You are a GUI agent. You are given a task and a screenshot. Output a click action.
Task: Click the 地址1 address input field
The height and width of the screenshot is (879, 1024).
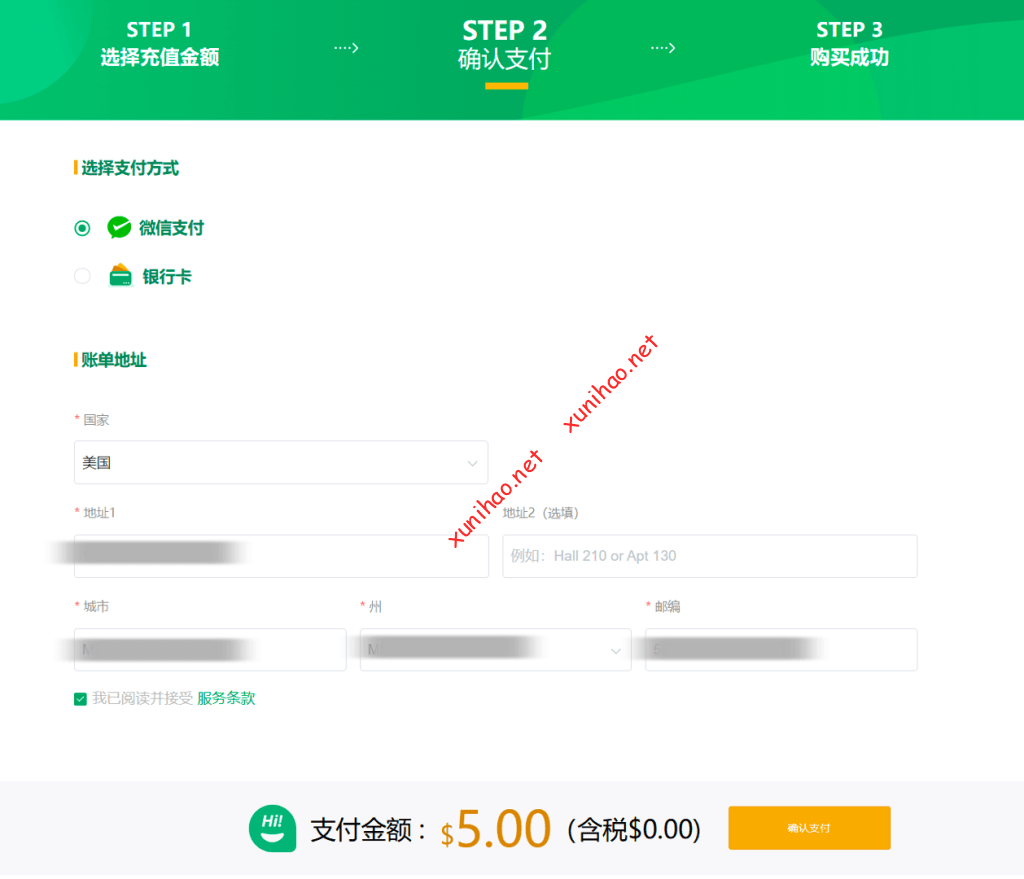[281, 556]
